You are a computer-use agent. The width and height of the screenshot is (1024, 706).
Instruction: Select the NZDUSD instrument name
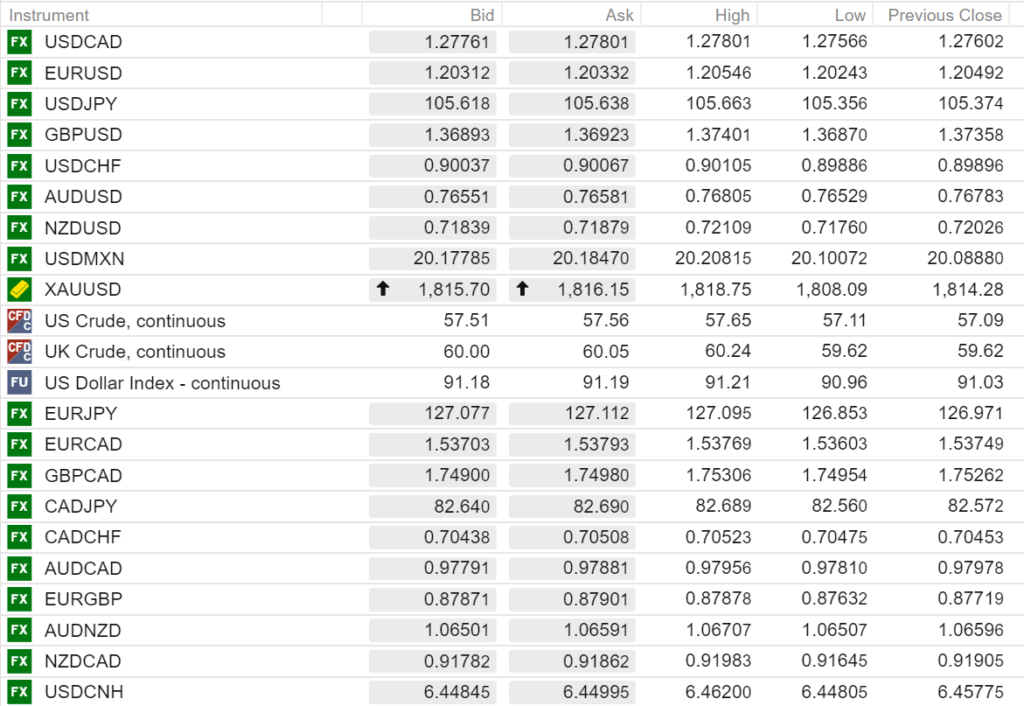pos(83,228)
